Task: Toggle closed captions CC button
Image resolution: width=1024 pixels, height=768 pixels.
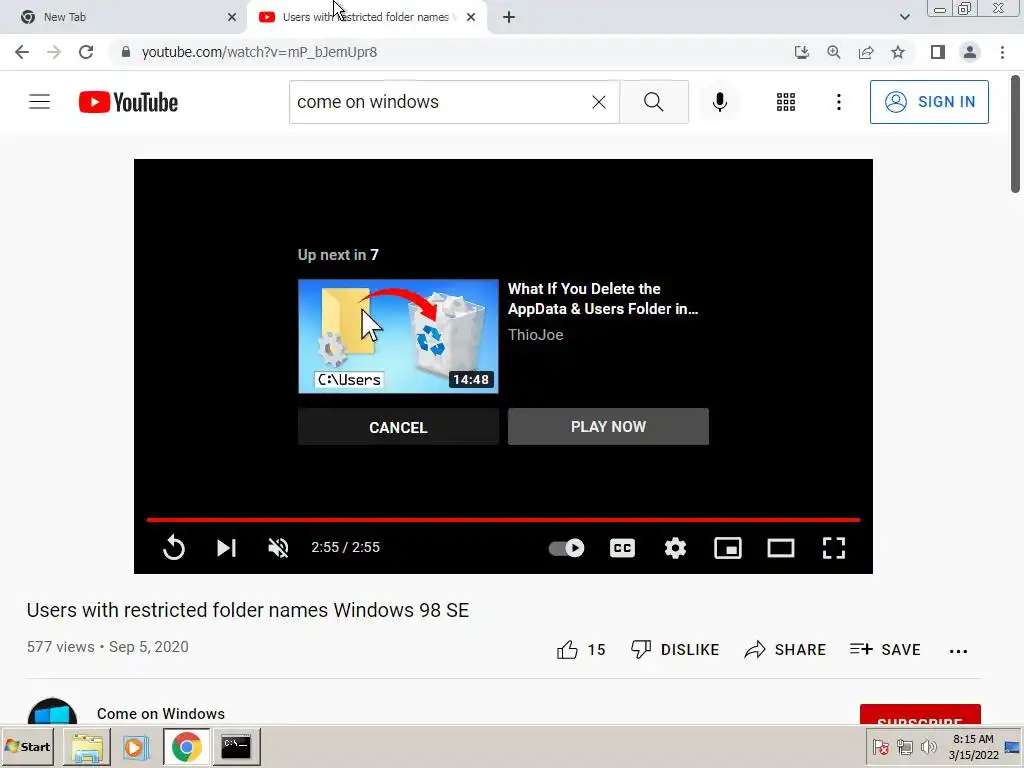Action: 622,547
